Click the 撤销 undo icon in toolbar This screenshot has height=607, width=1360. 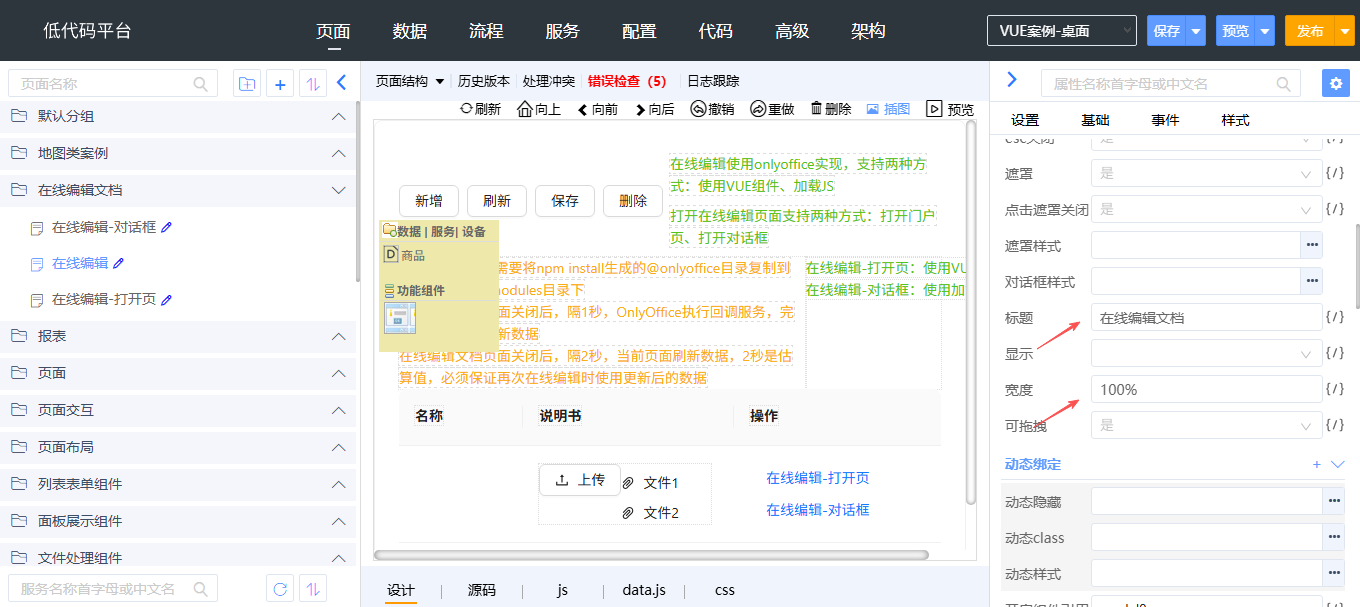(x=699, y=109)
